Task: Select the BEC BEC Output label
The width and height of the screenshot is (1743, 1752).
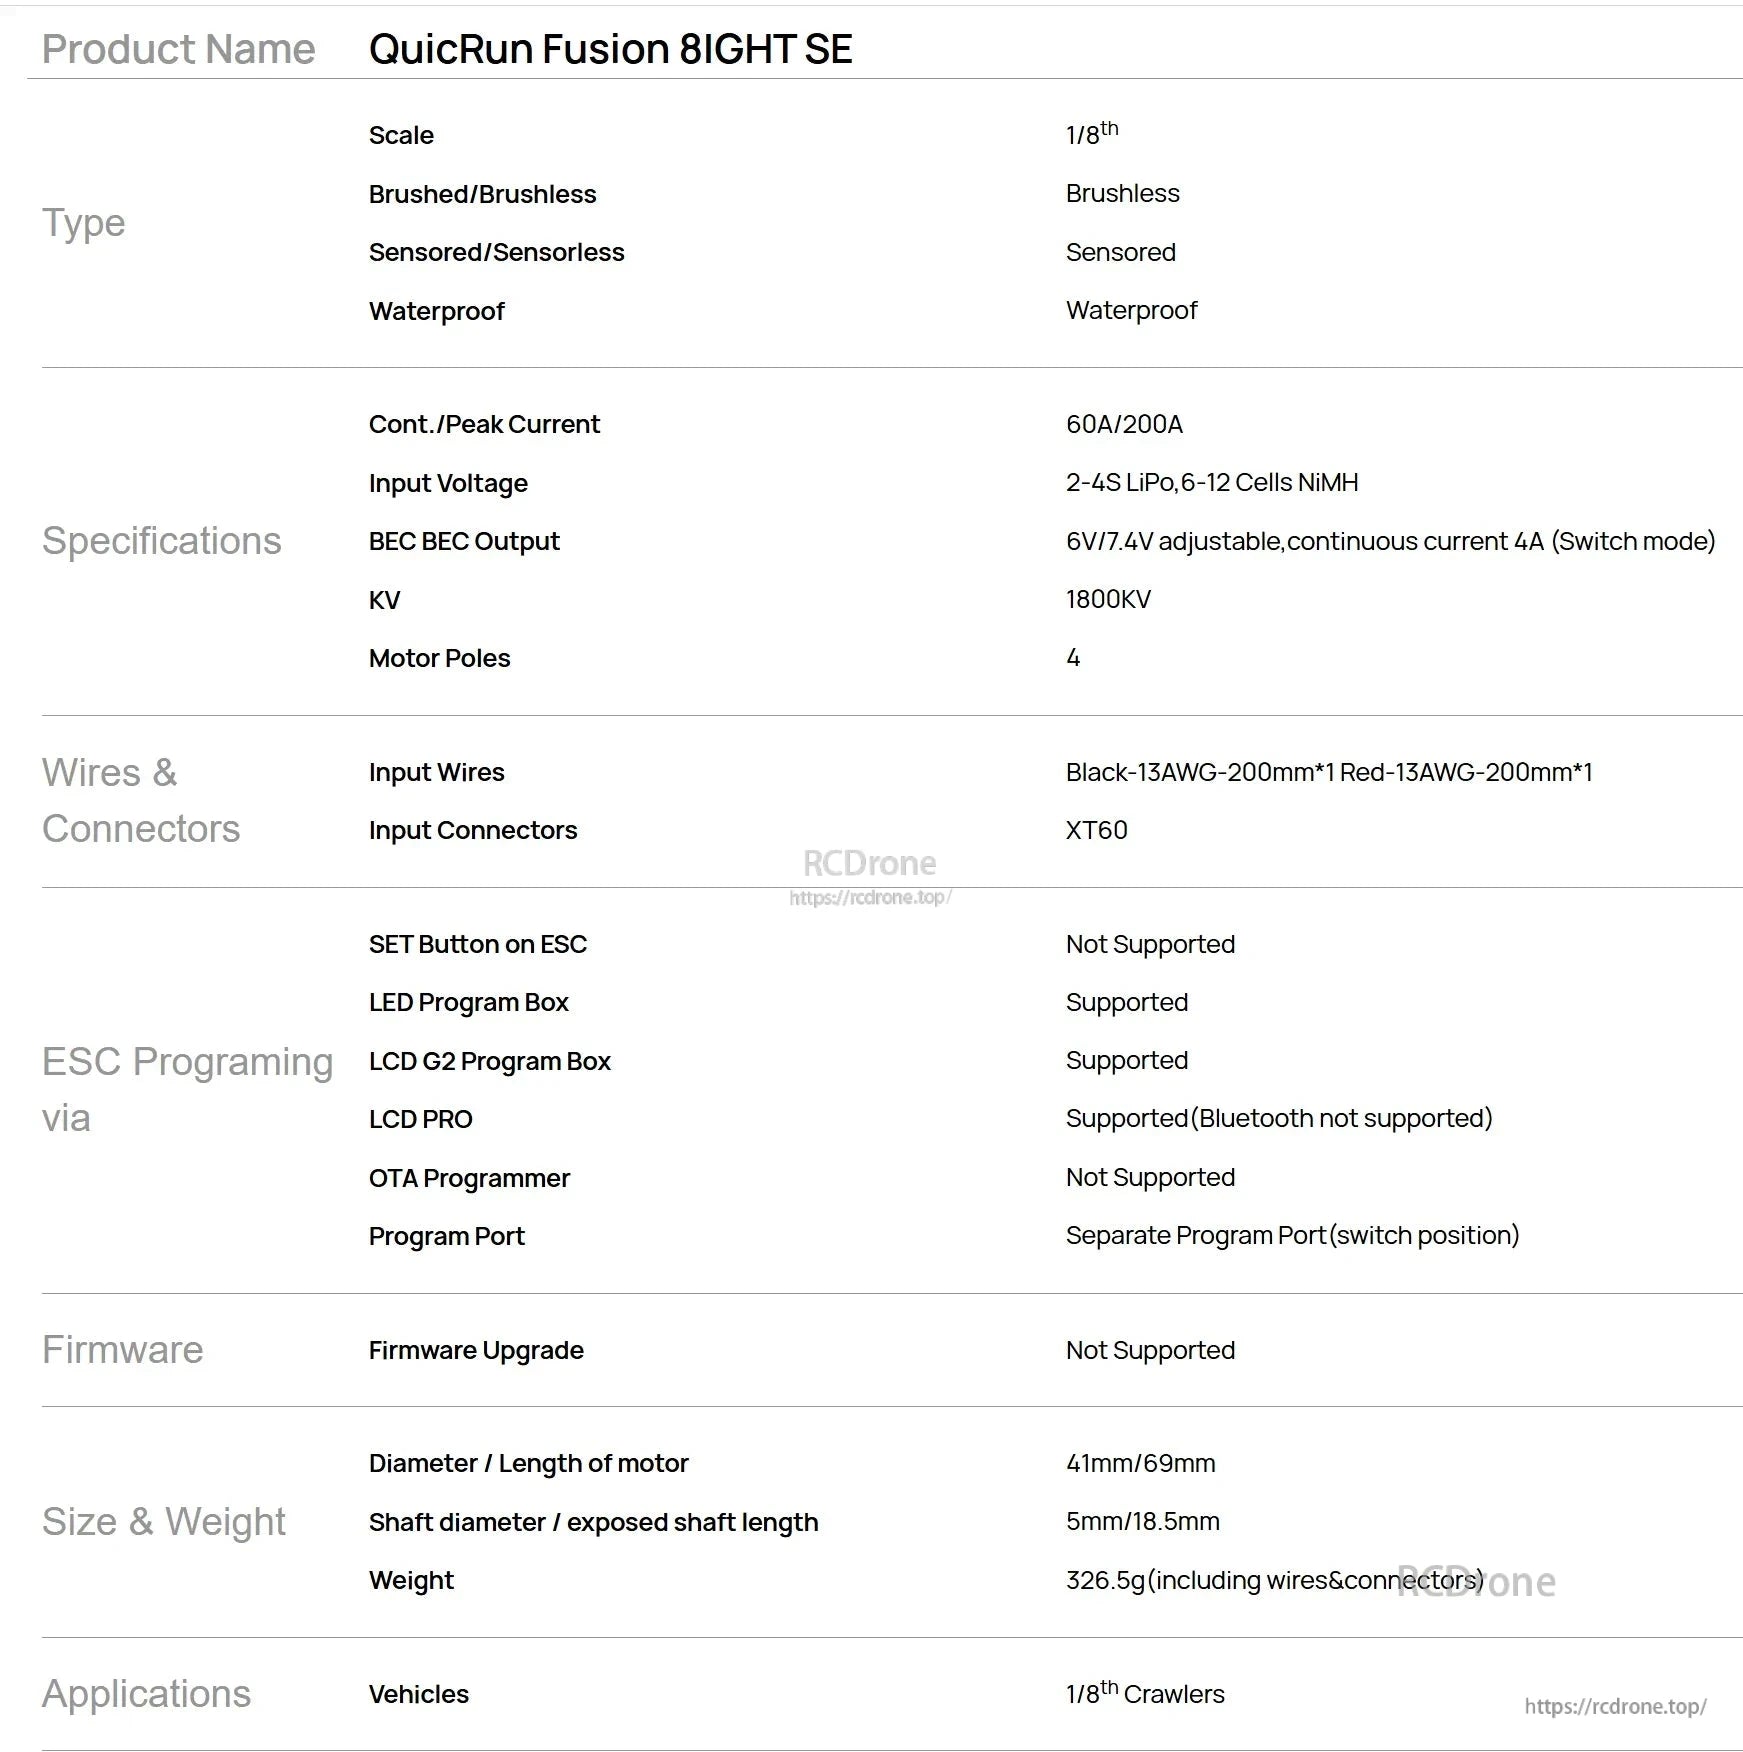Action: coord(464,541)
